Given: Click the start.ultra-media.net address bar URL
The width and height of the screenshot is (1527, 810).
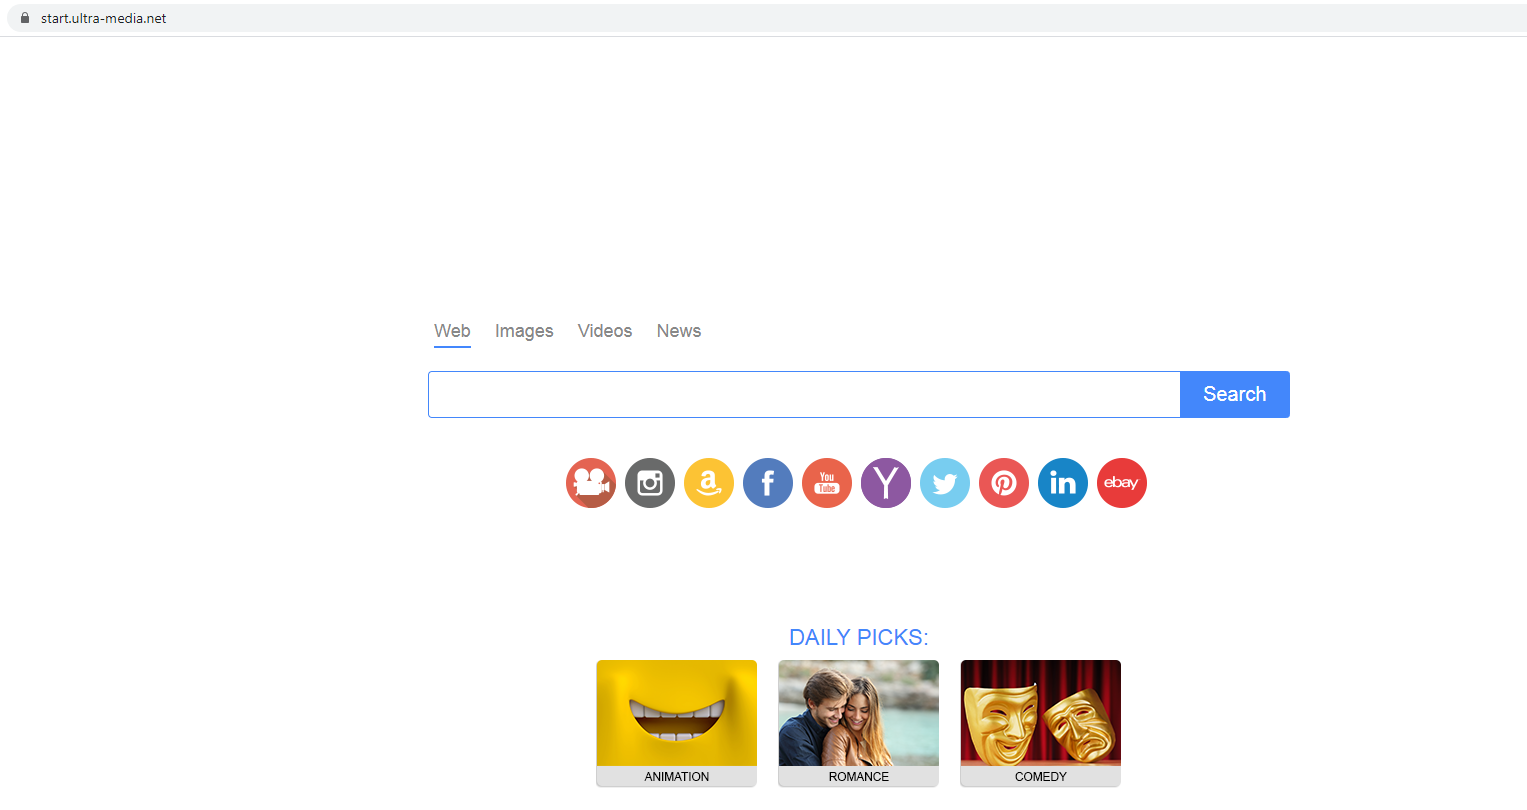Looking at the screenshot, I should pos(104,18).
